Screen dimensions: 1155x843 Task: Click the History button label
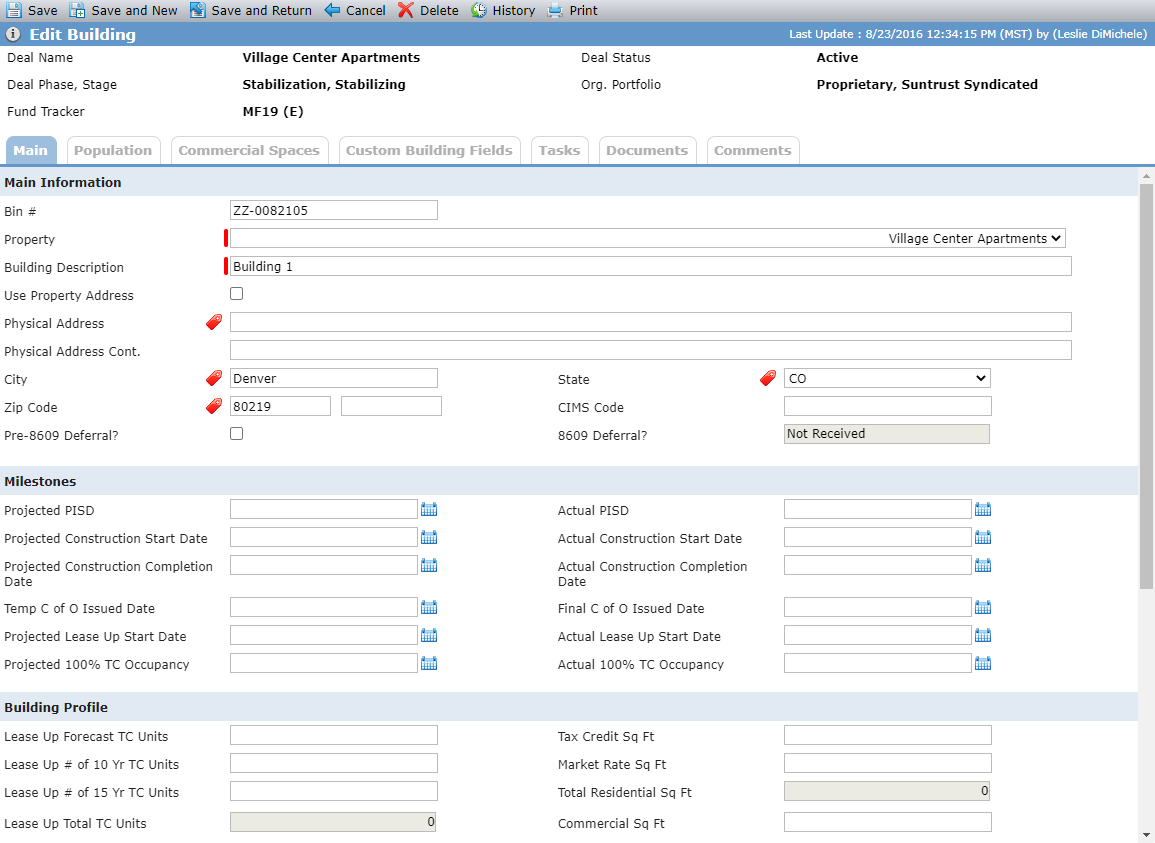click(513, 10)
